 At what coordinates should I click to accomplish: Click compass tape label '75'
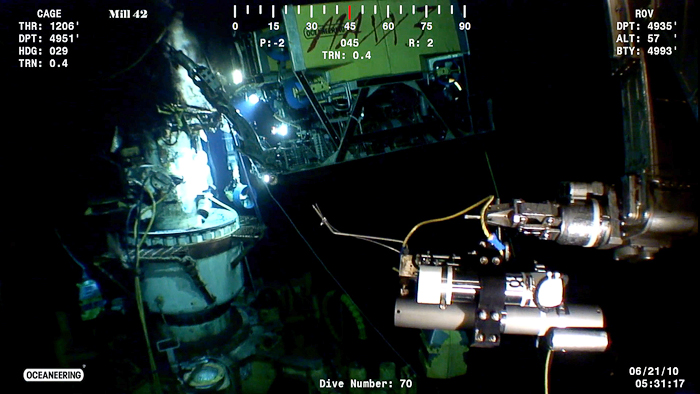point(427,26)
